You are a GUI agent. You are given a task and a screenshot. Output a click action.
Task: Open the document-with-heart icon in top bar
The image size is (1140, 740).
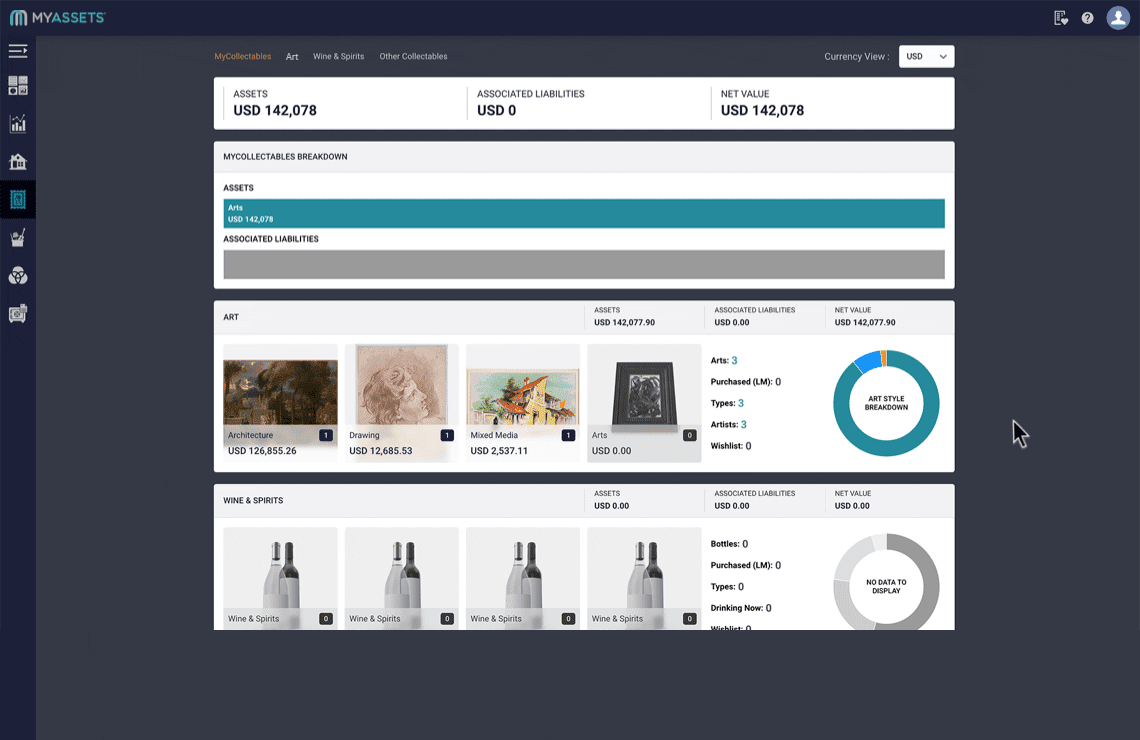coord(1061,18)
